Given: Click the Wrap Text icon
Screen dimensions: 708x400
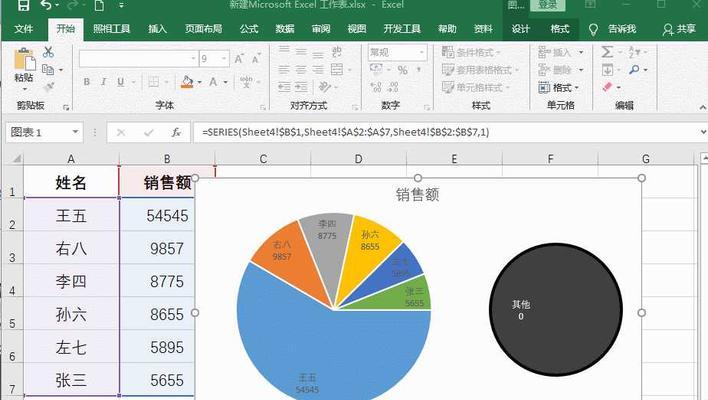Looking at the screenshot, I should point(337,51).
